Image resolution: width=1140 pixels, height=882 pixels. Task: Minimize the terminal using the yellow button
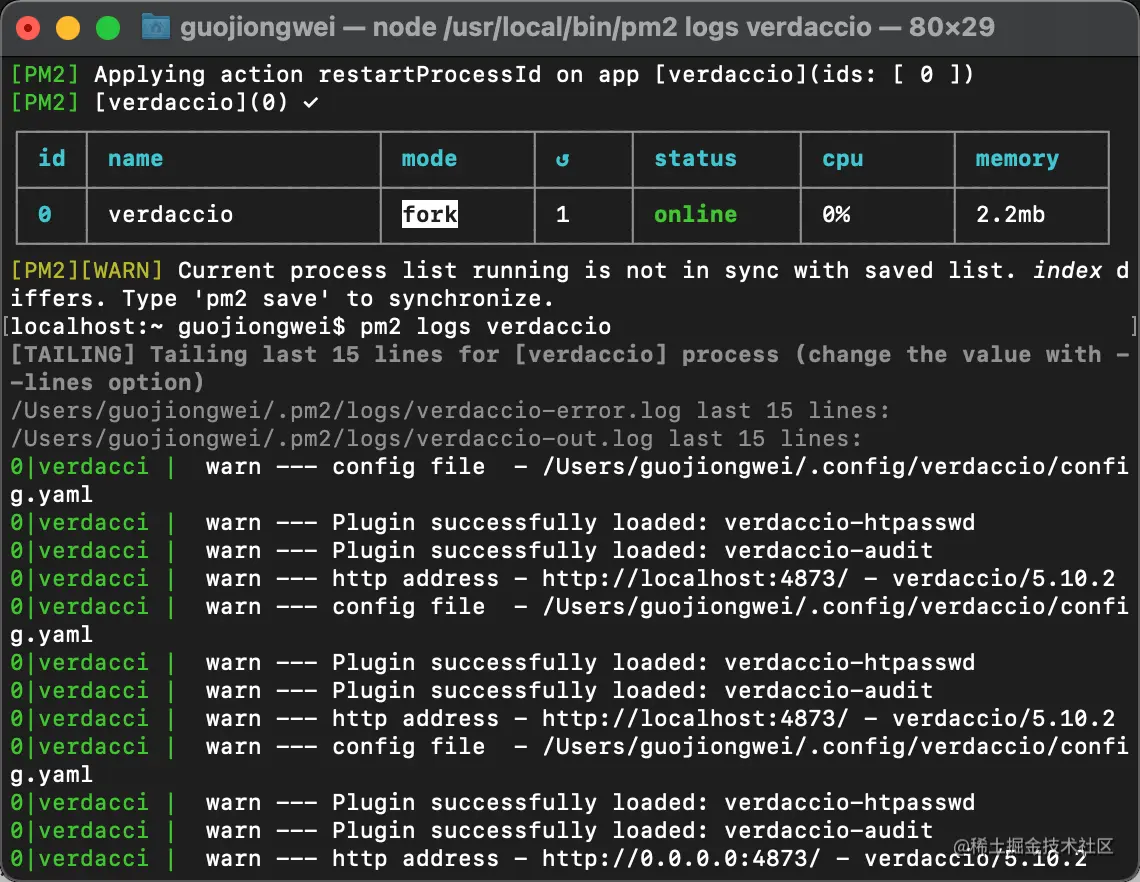point(68,28)
